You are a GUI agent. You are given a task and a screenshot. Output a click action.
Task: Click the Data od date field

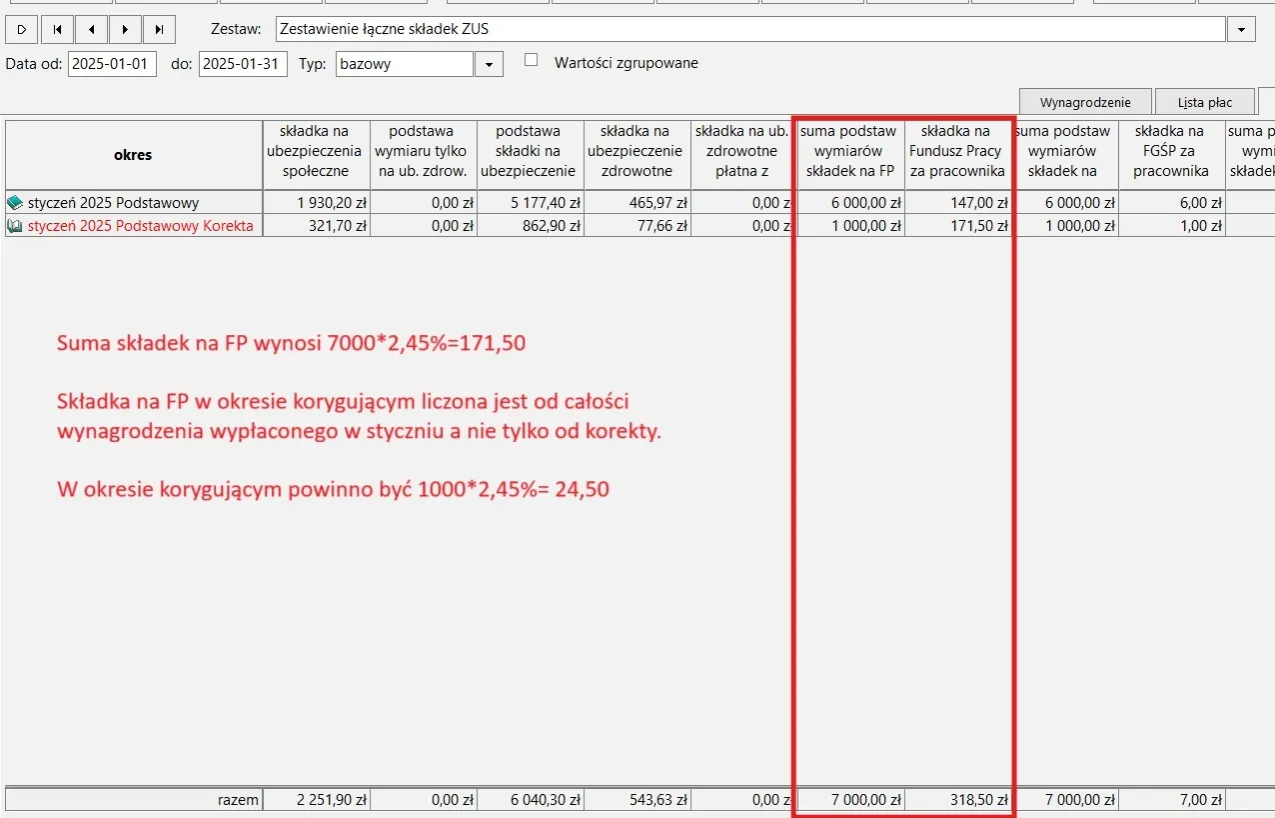tap(112, 65)
